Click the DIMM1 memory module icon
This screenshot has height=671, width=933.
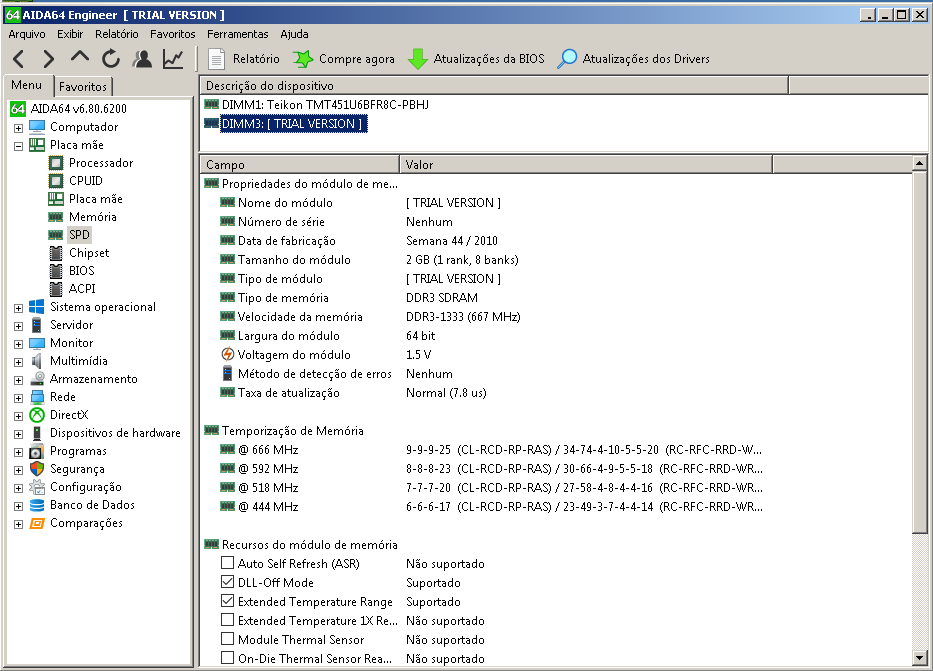click(211, 105)
